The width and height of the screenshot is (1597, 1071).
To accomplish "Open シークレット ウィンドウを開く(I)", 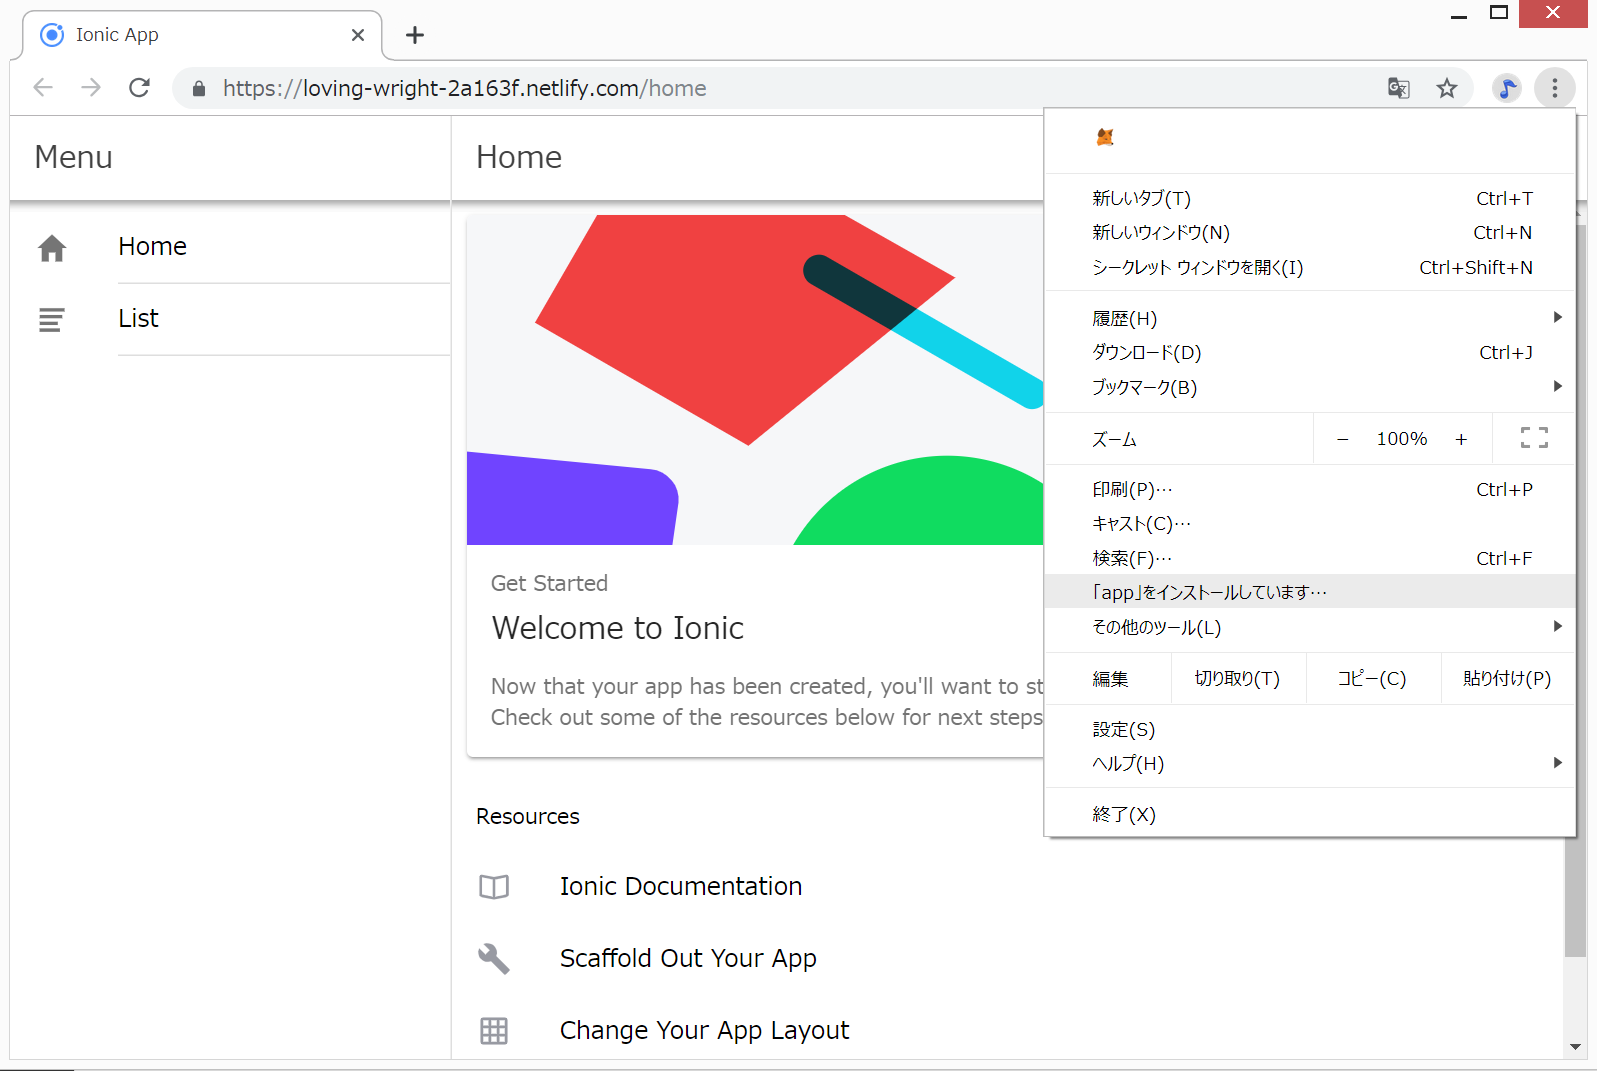I will (x=1310, y=267).
